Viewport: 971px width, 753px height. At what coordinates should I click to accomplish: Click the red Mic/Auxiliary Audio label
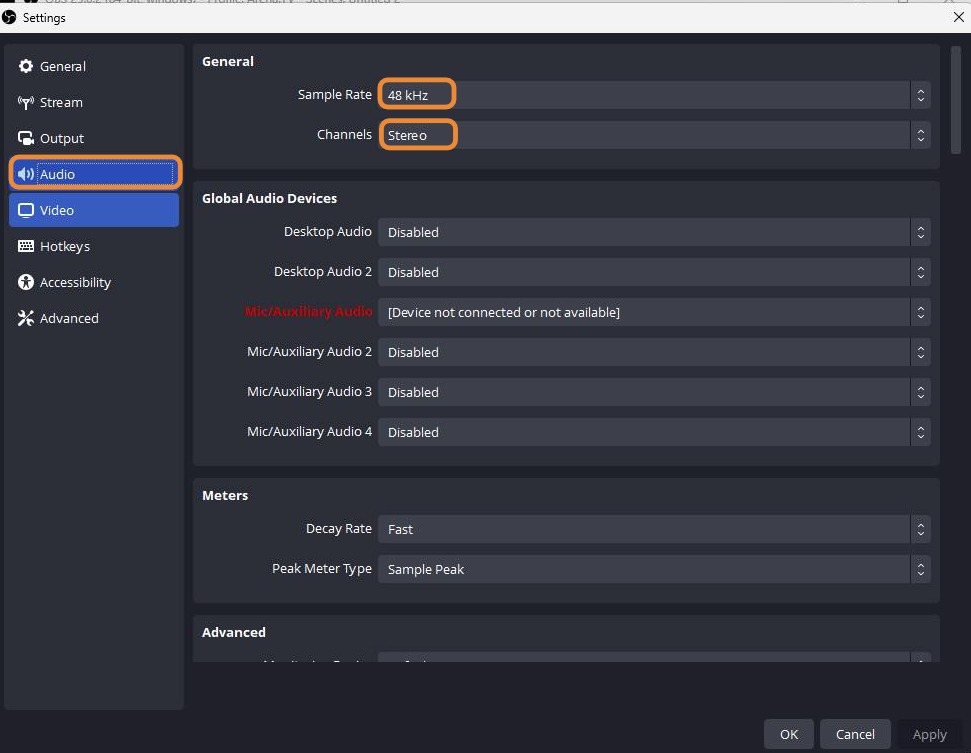(308, 311)
